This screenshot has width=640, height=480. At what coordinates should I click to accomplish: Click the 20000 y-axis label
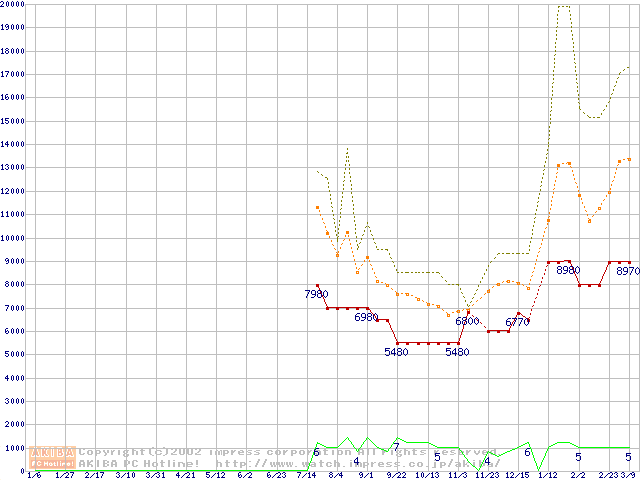(x=13, y=5)
